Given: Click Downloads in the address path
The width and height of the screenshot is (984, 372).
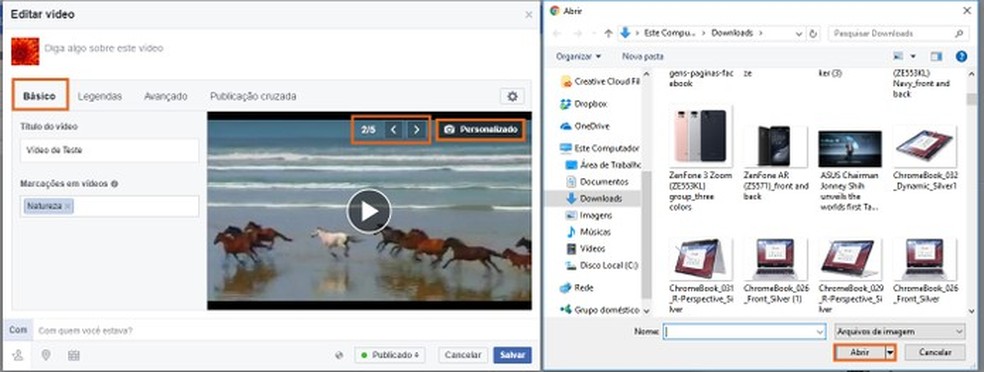Looking at the screenshot, I should click(732, 33).
